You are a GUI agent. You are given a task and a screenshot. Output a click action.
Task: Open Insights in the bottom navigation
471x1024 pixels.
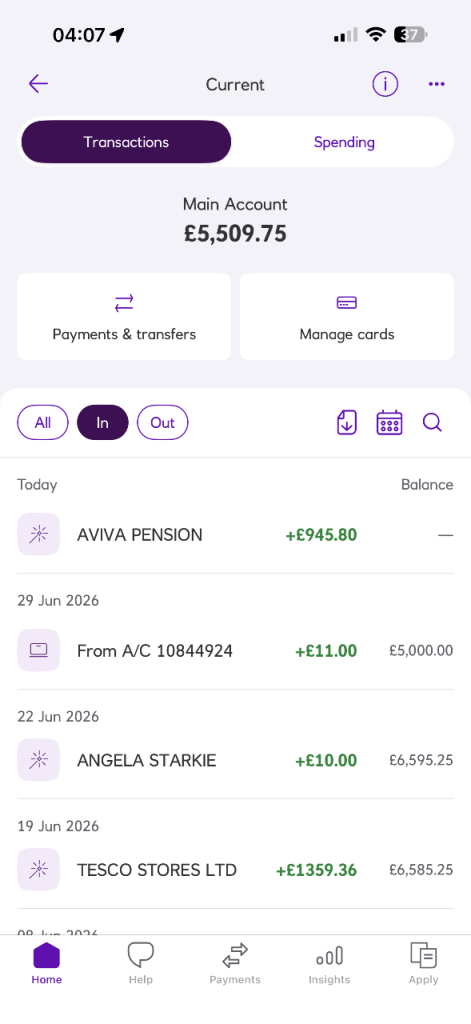coord(329,963)
